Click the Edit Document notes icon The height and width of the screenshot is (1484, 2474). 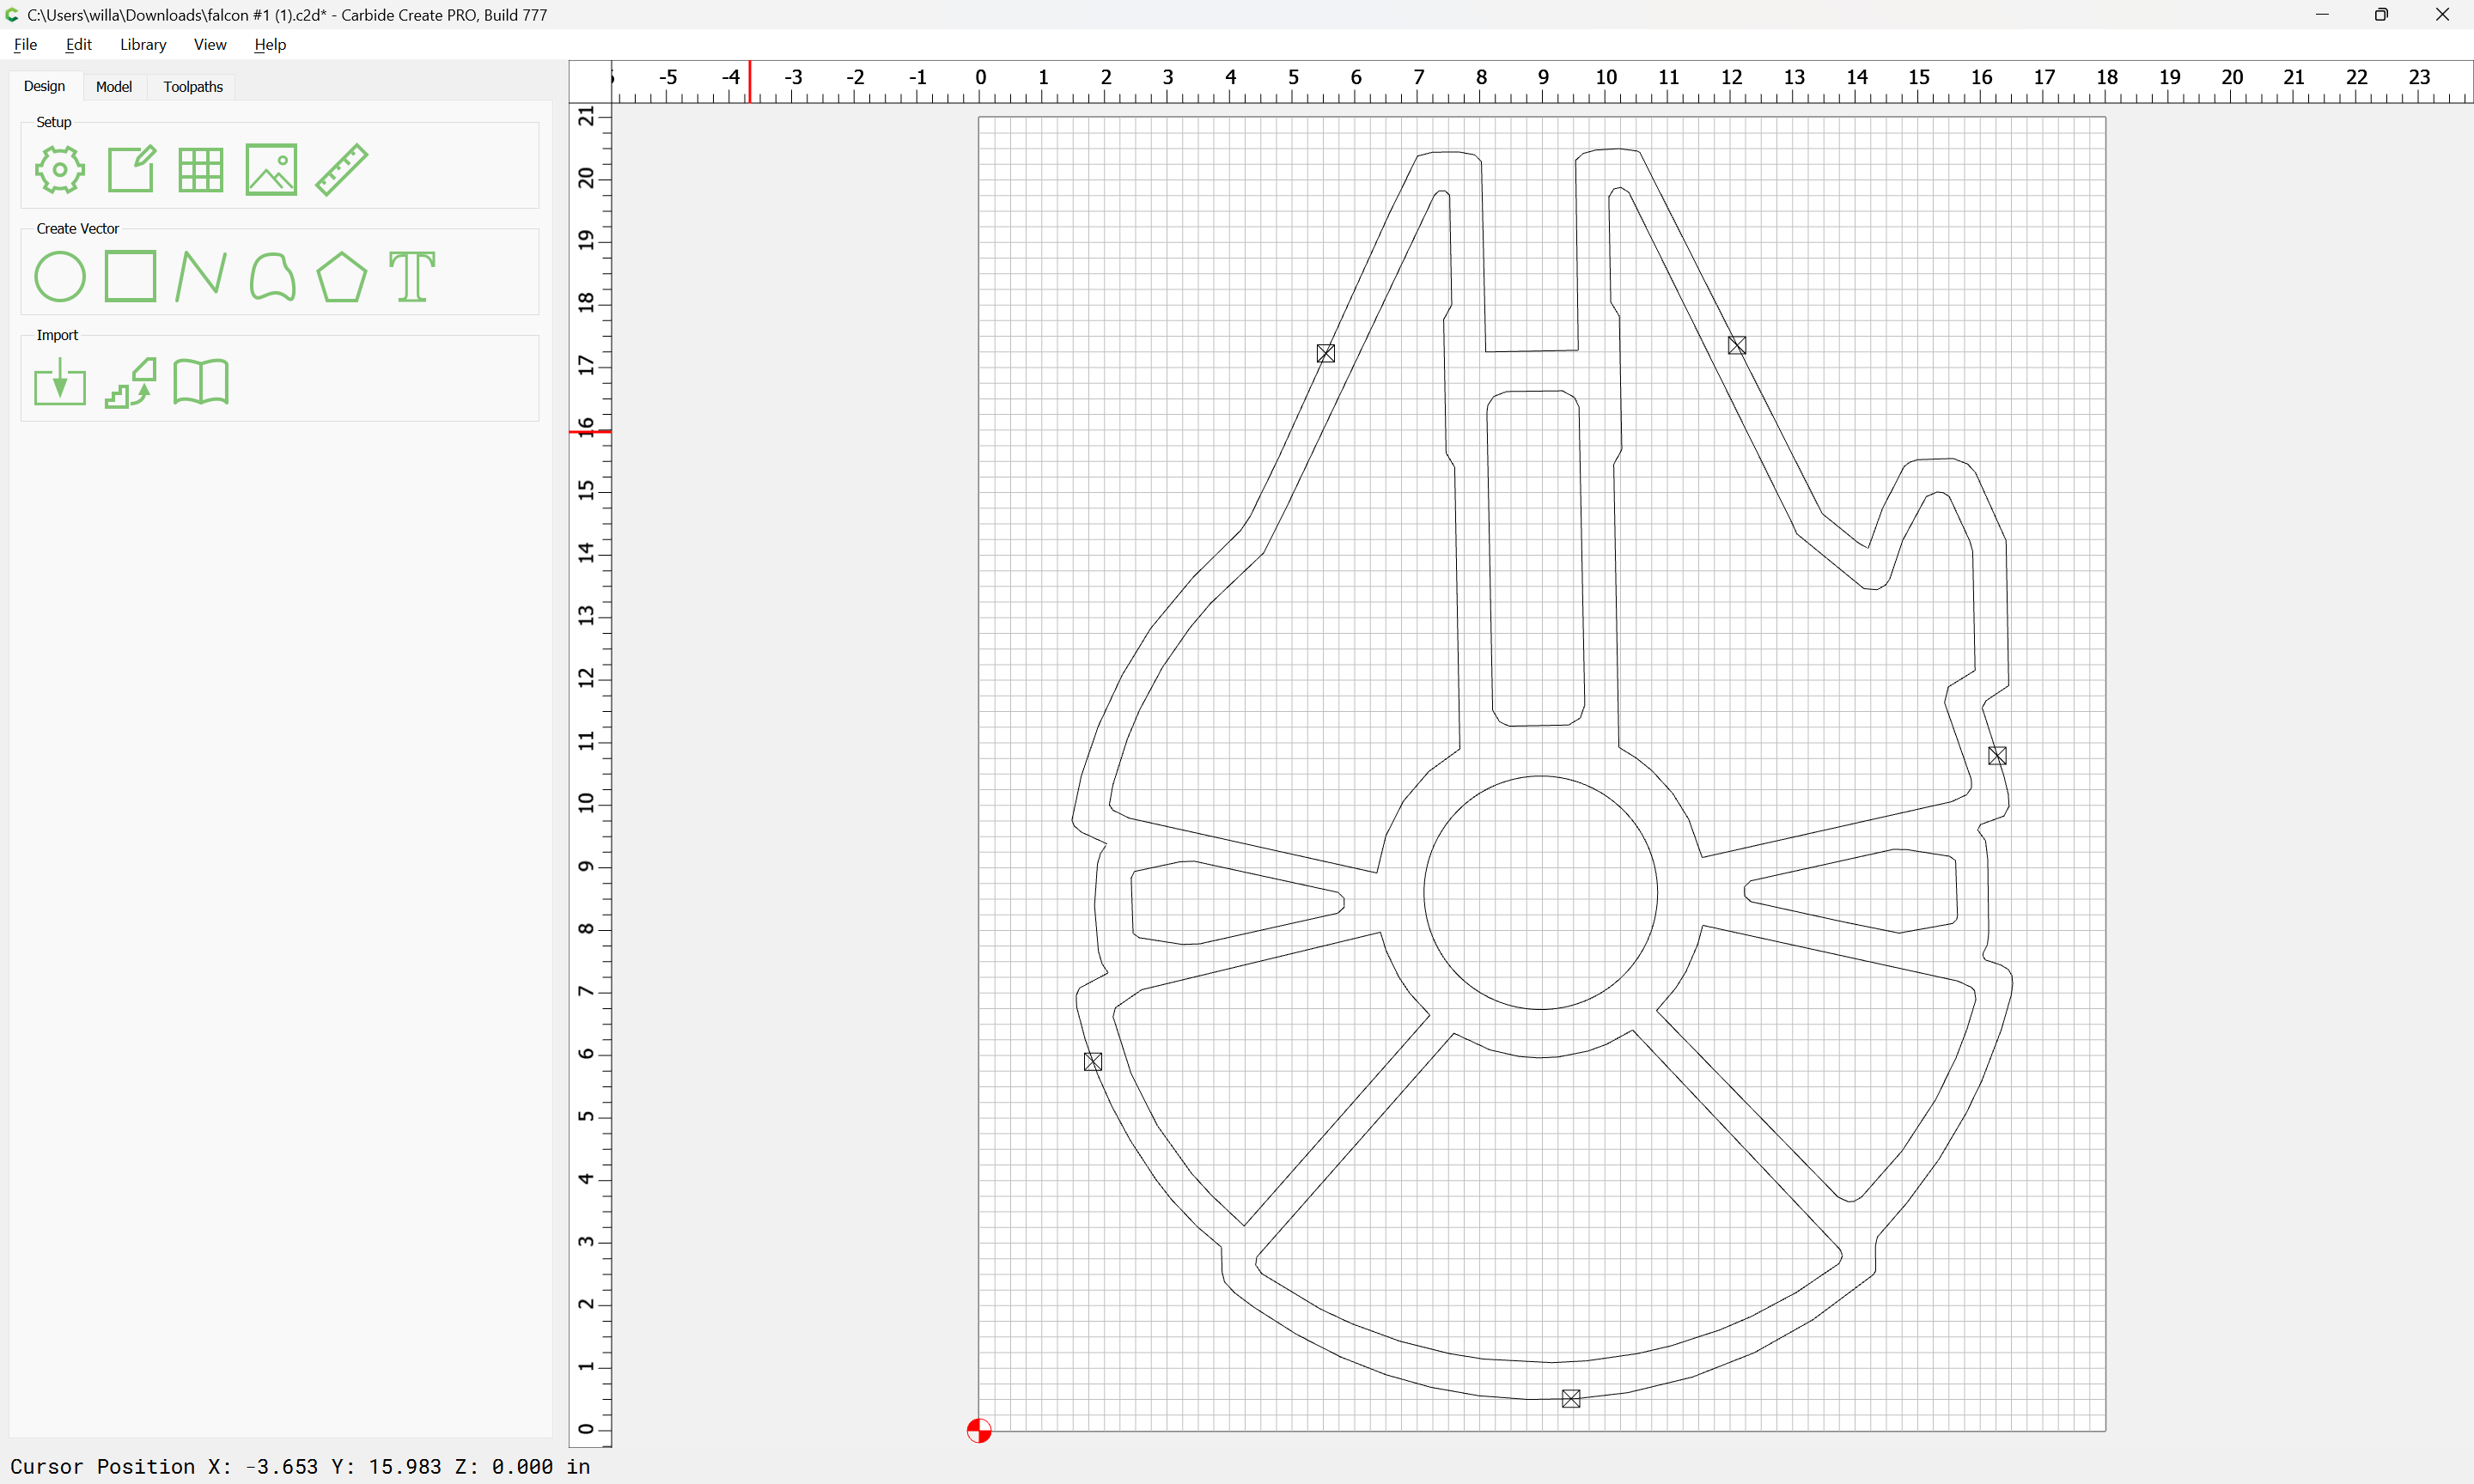pos(131,169)
